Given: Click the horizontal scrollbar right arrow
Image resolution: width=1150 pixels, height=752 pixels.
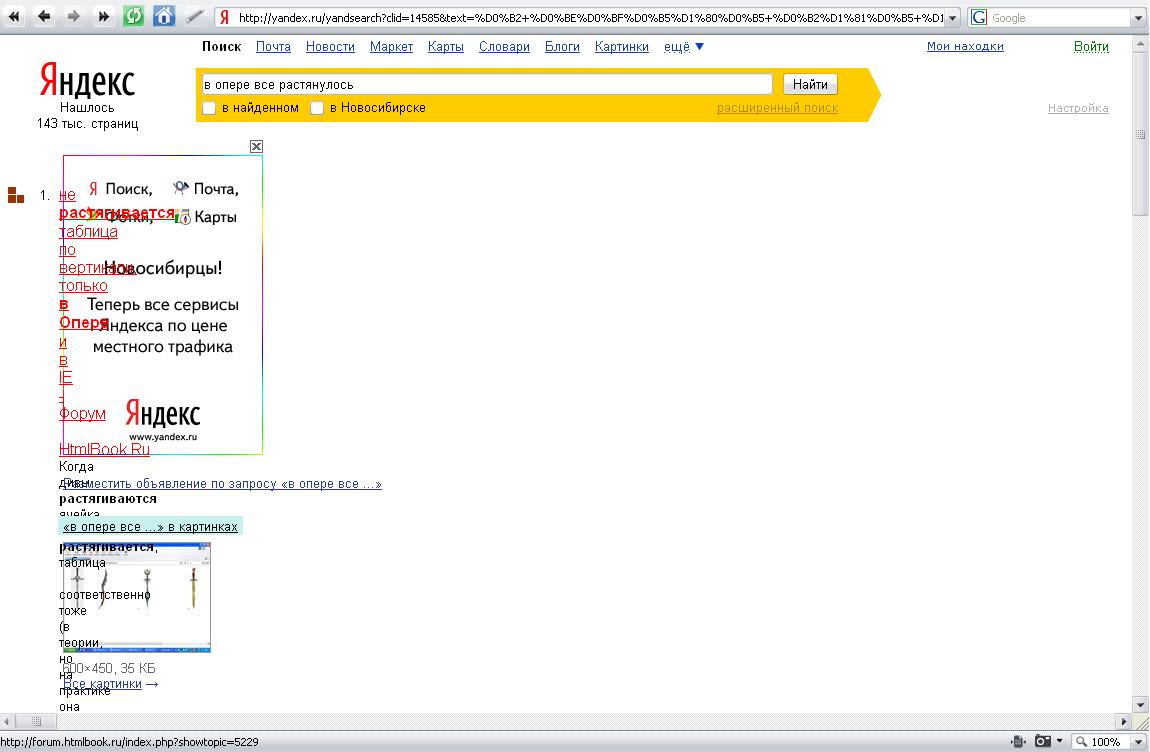Looking at the screenshot, I should [x=1123, y=721].
